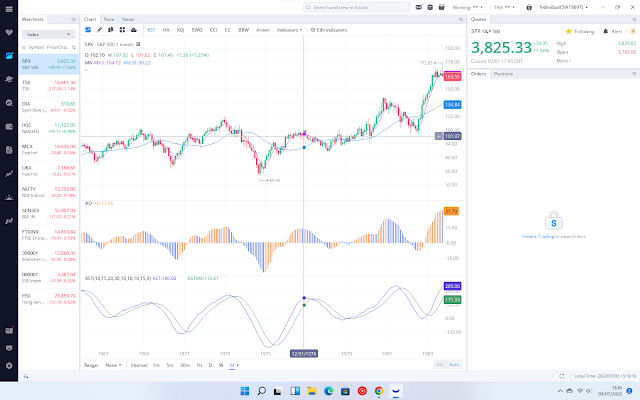The width and height of the screenshot is (640, 400).
Task: Click the orange icon beside Alert
Action: point(633,31)
